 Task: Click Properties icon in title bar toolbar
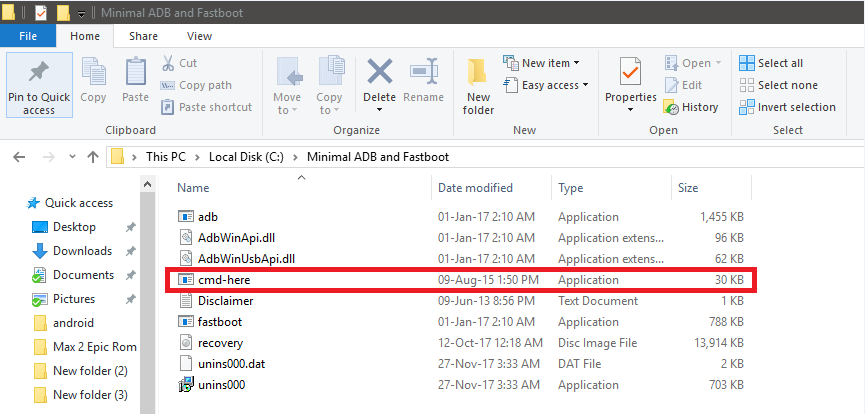pos(41,12)
